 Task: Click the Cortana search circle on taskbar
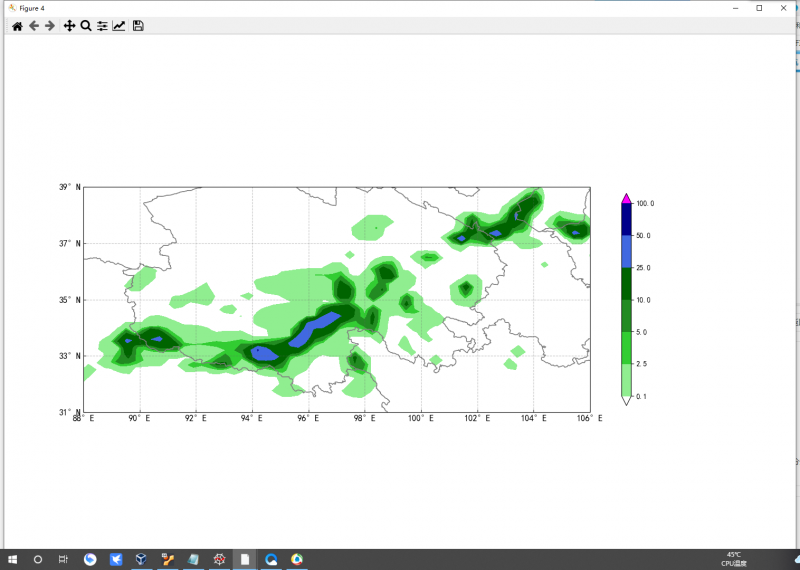tap(38, 559)
